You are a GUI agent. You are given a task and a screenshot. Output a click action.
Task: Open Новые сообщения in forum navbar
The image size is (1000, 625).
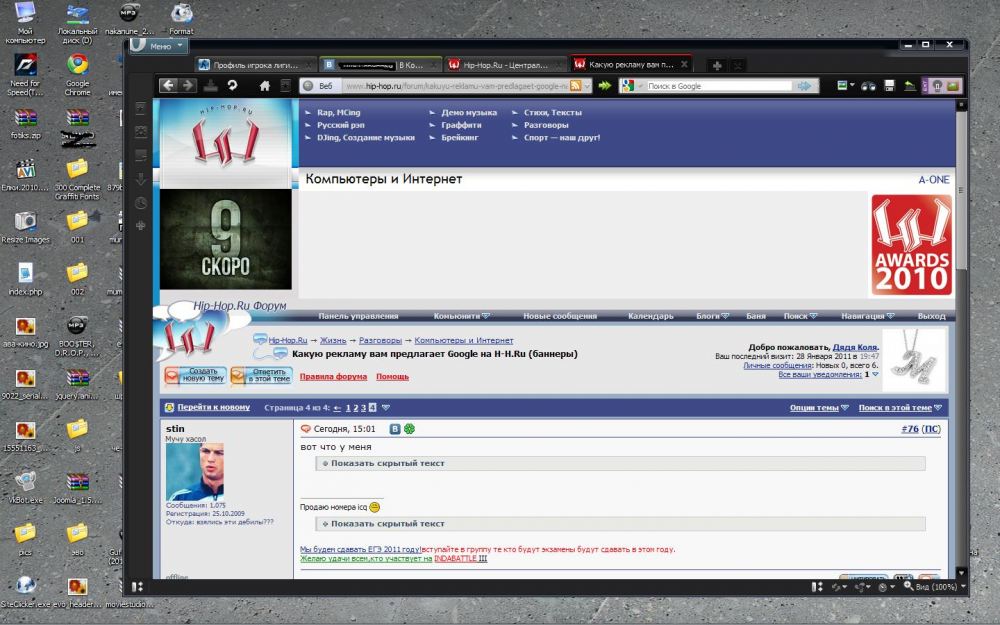click(x=560, y=316)
